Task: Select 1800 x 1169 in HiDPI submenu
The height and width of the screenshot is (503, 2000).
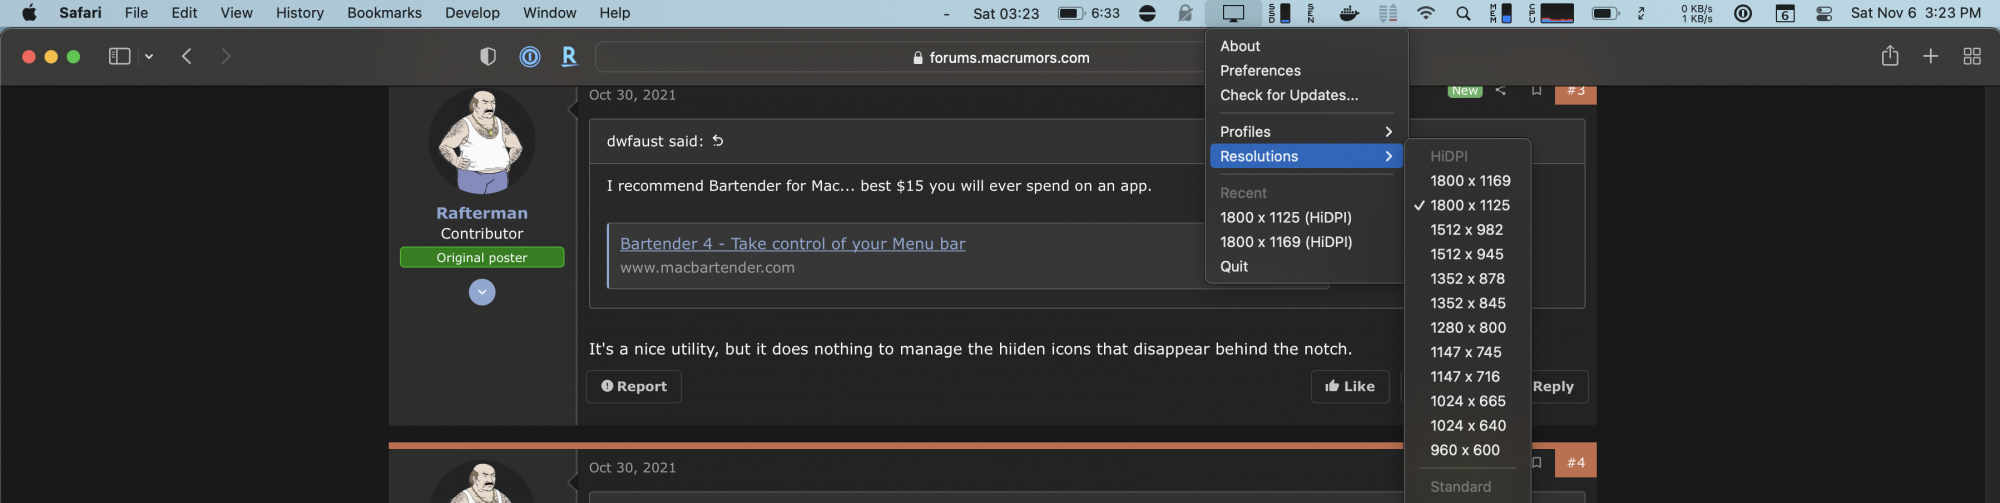Action: [1468, 181]
